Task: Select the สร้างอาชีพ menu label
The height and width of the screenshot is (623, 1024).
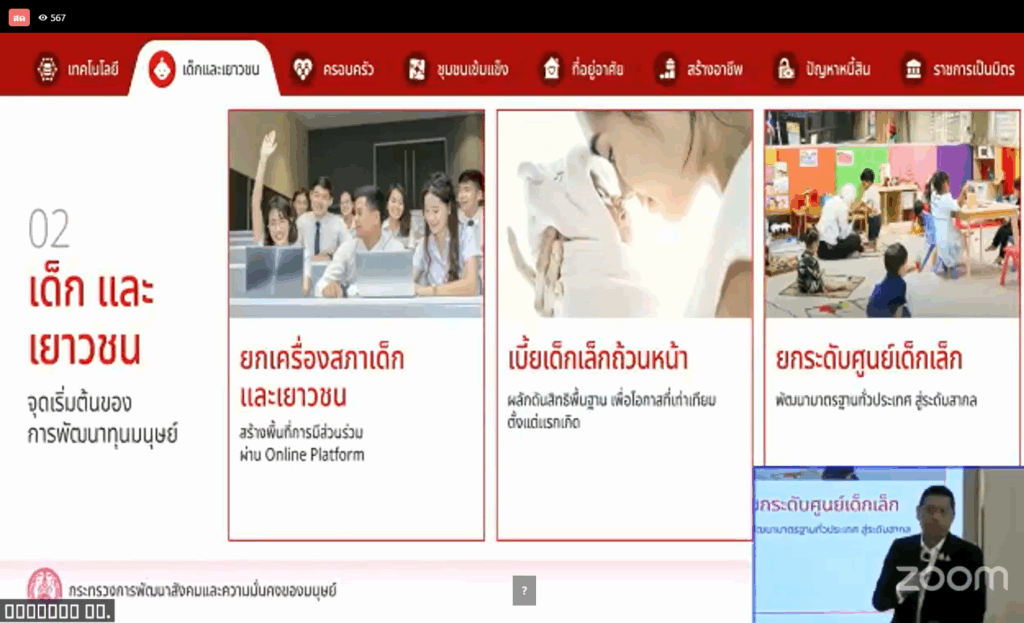Action: (715, 69)
